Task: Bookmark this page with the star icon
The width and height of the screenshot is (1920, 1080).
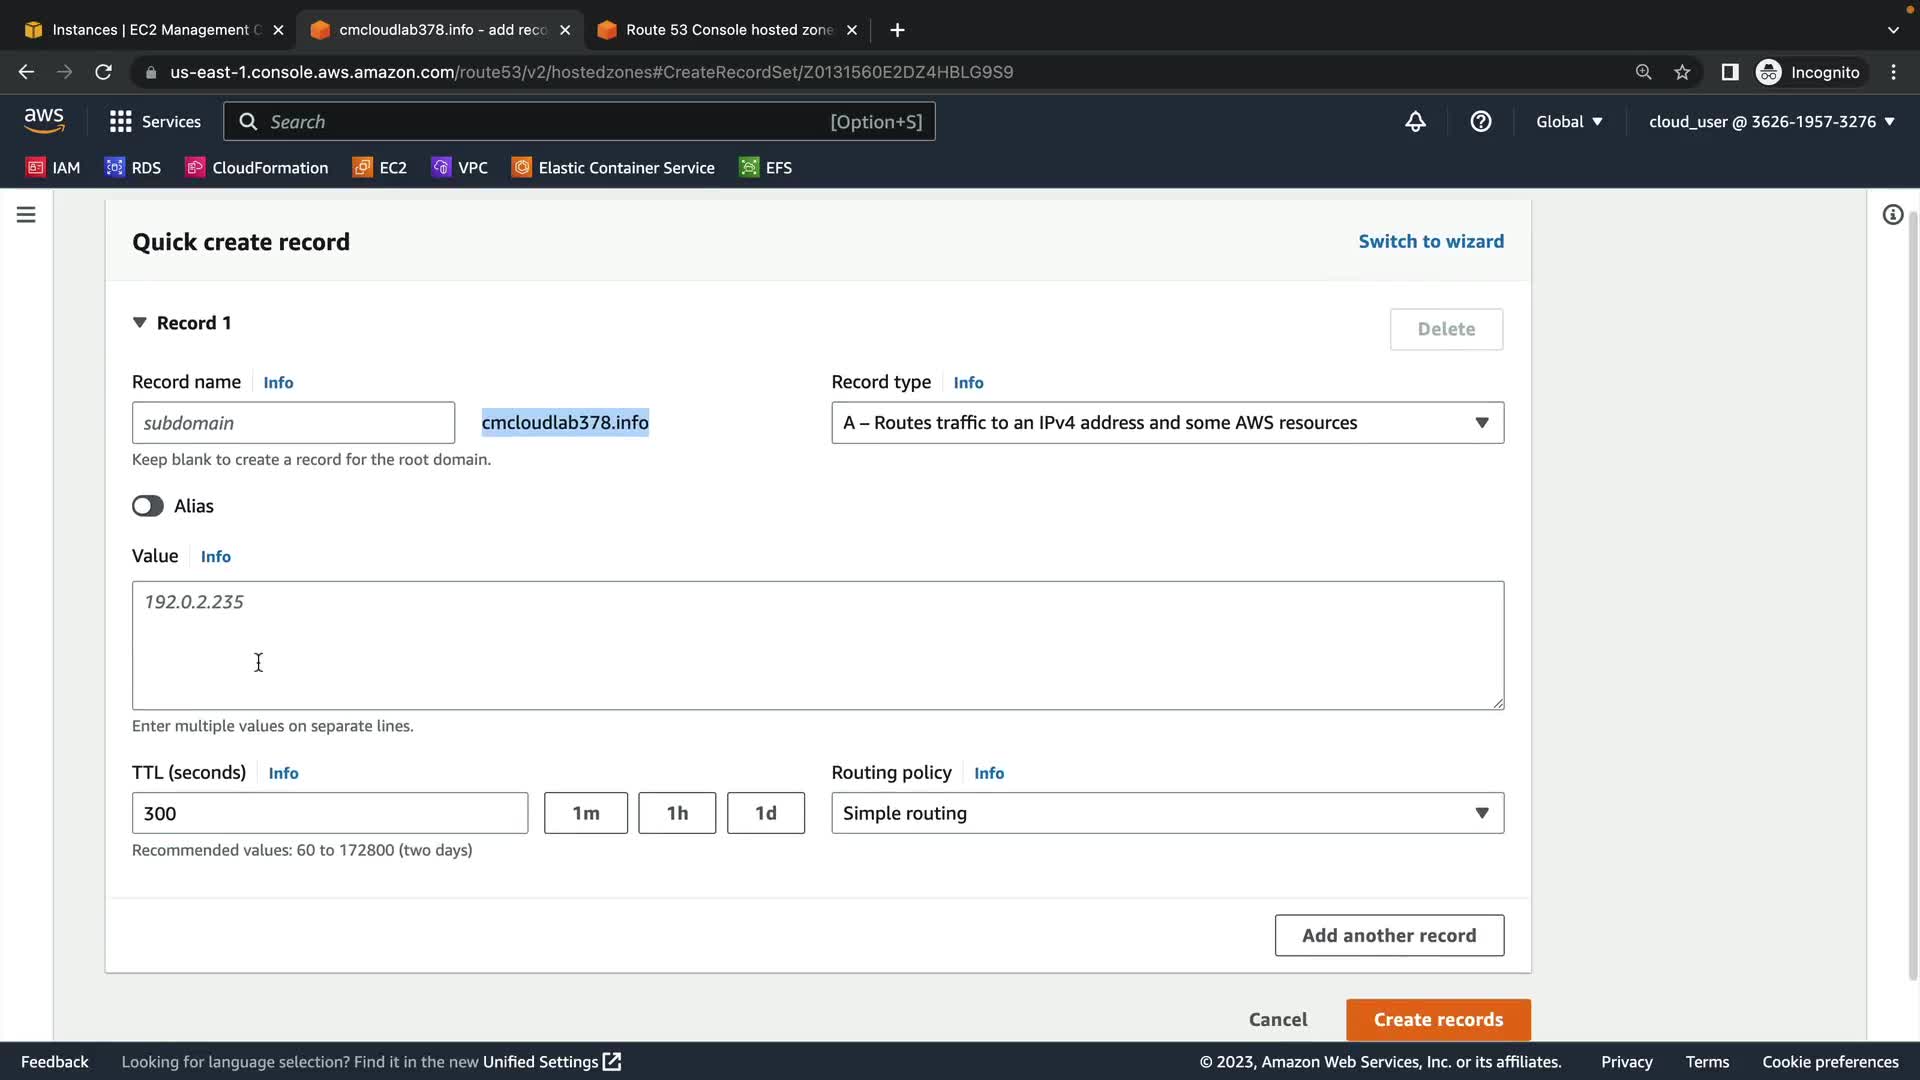Action: pos(1682,72)
